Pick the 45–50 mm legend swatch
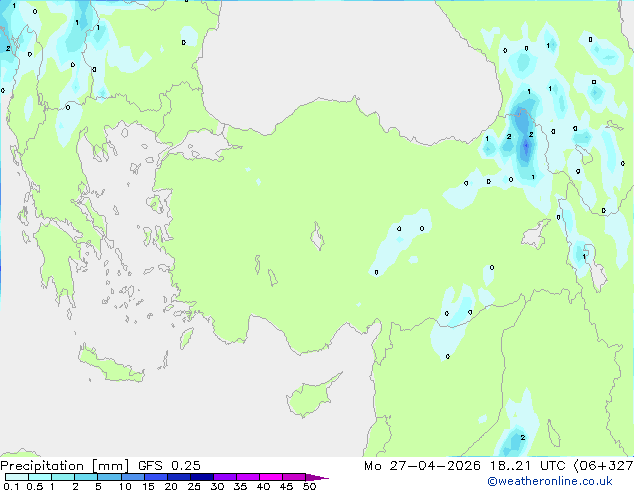 (x=294, y=477)
